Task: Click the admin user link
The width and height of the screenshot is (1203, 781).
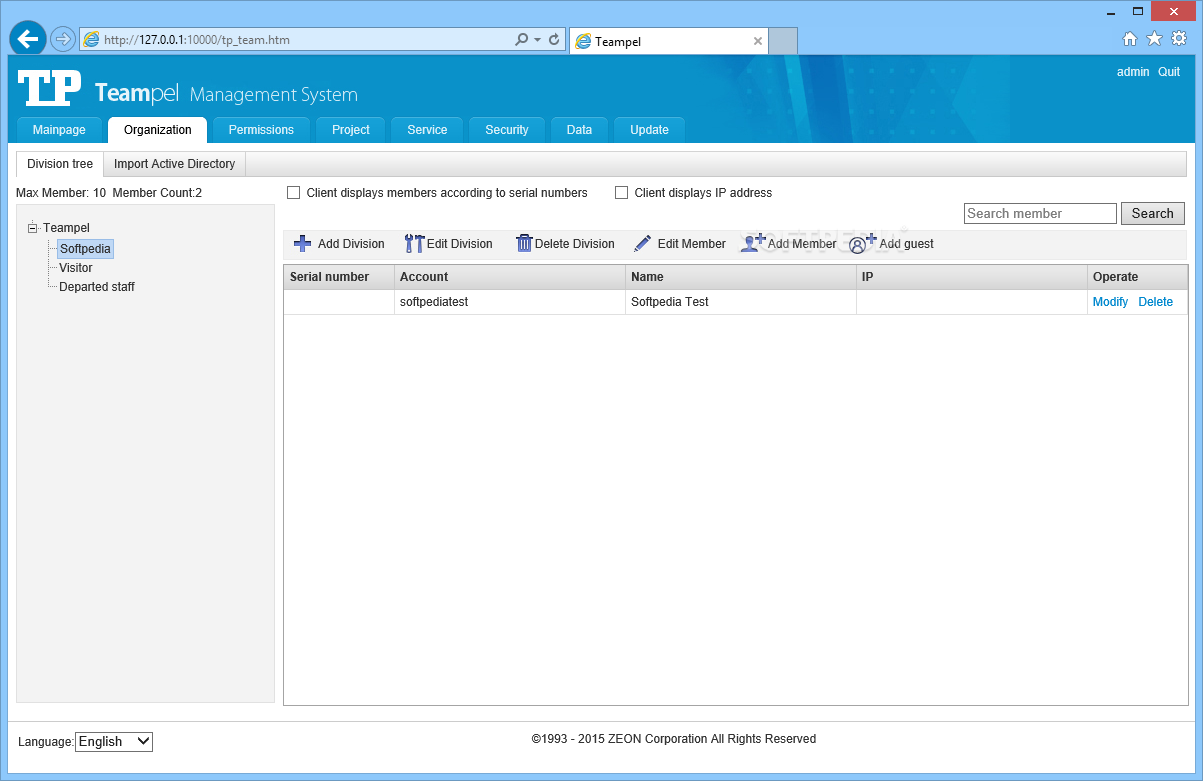Action: click(1133, 72)
